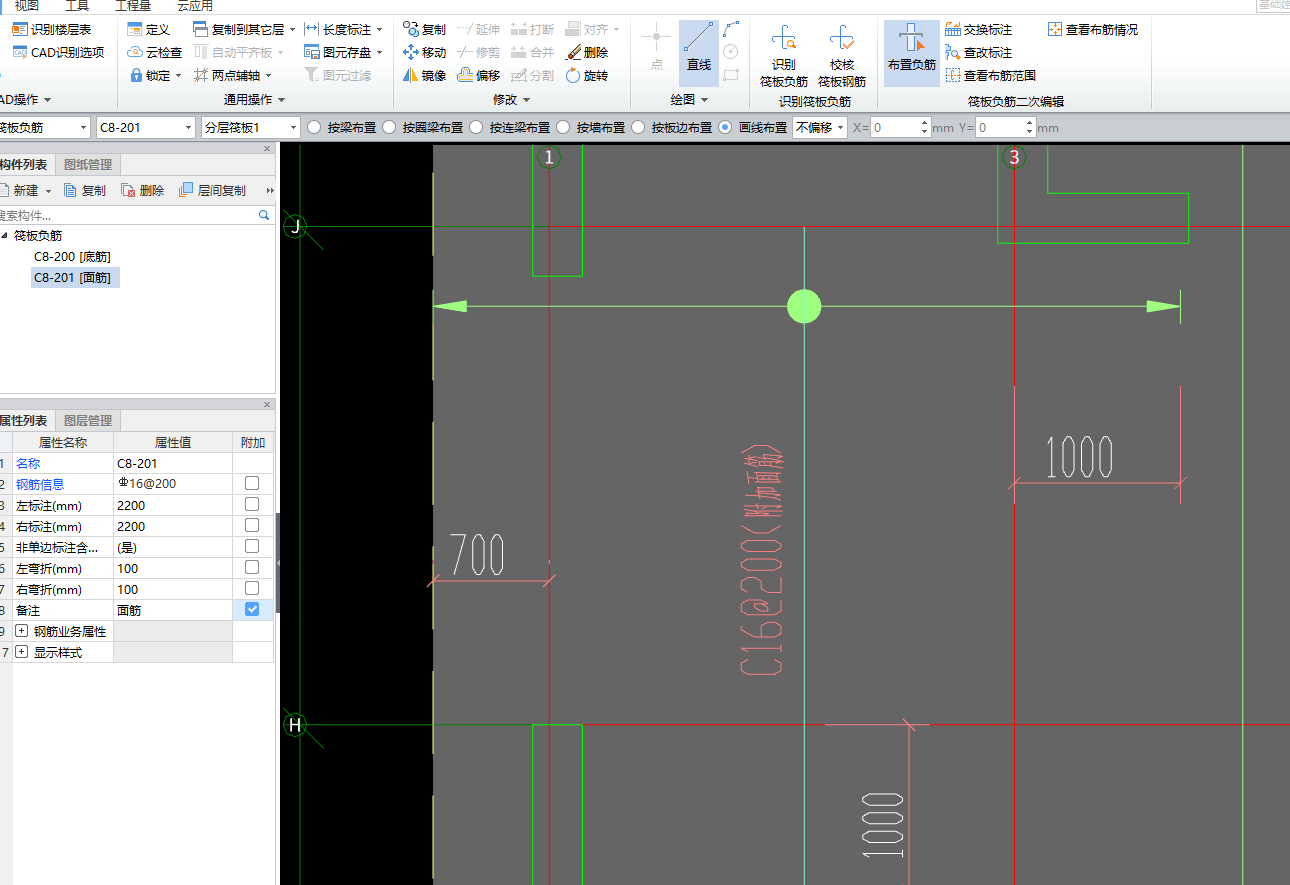Select the 直线 line drawing tool
1290x885 pixels.
(x=699, y=51)
